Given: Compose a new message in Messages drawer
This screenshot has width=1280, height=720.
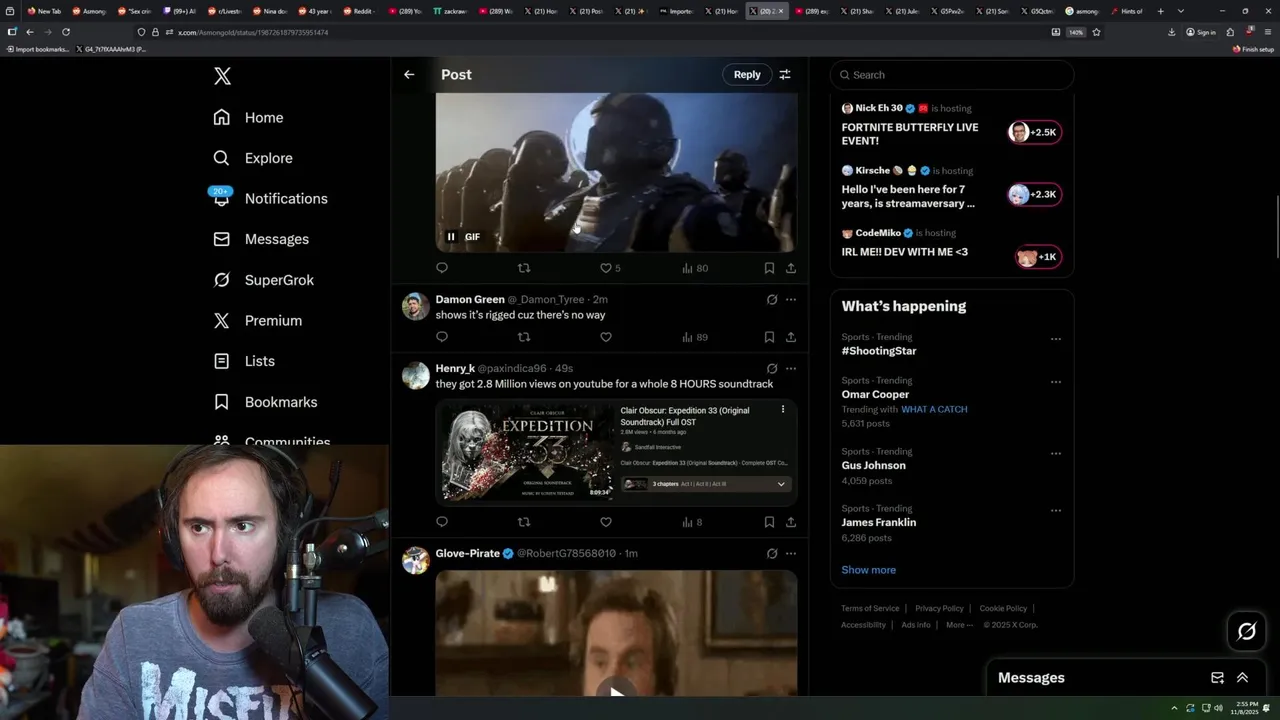Looking at the screenshot, I should [1217, 678].
